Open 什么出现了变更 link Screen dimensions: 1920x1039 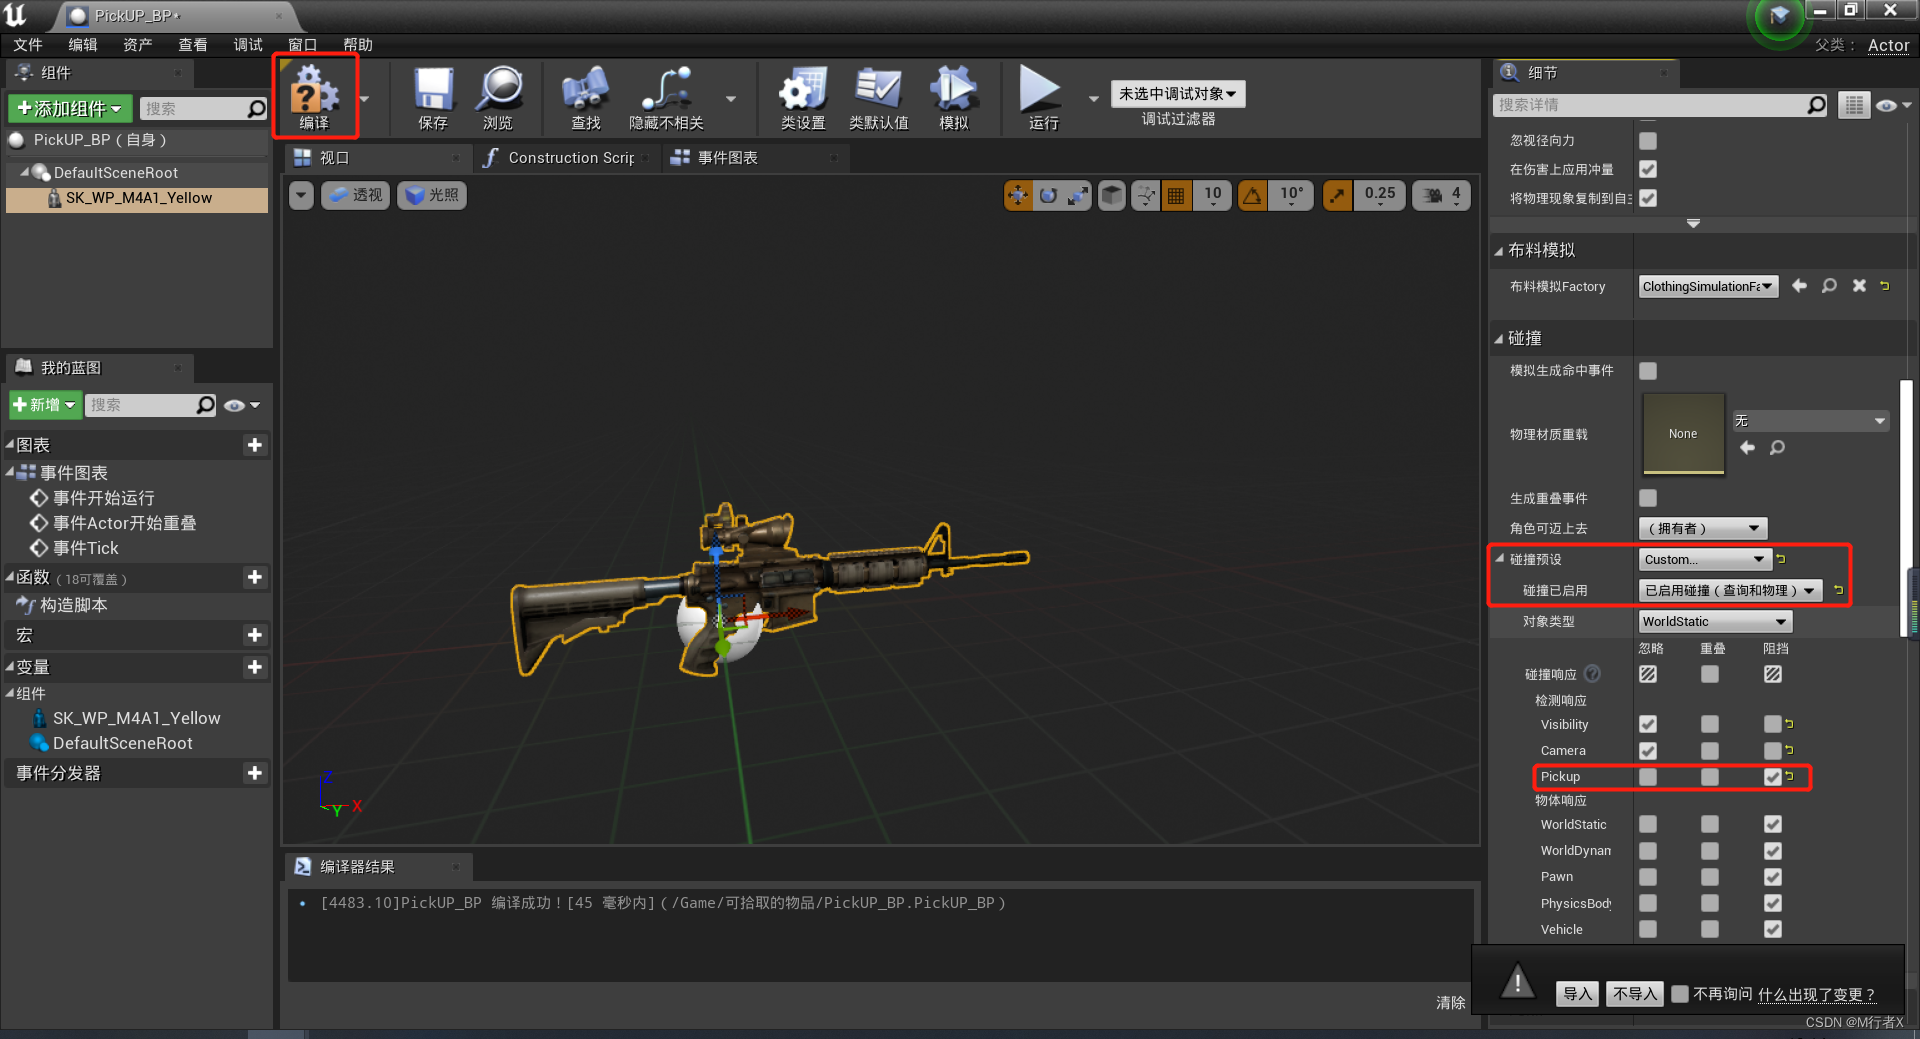(1816, 995)
